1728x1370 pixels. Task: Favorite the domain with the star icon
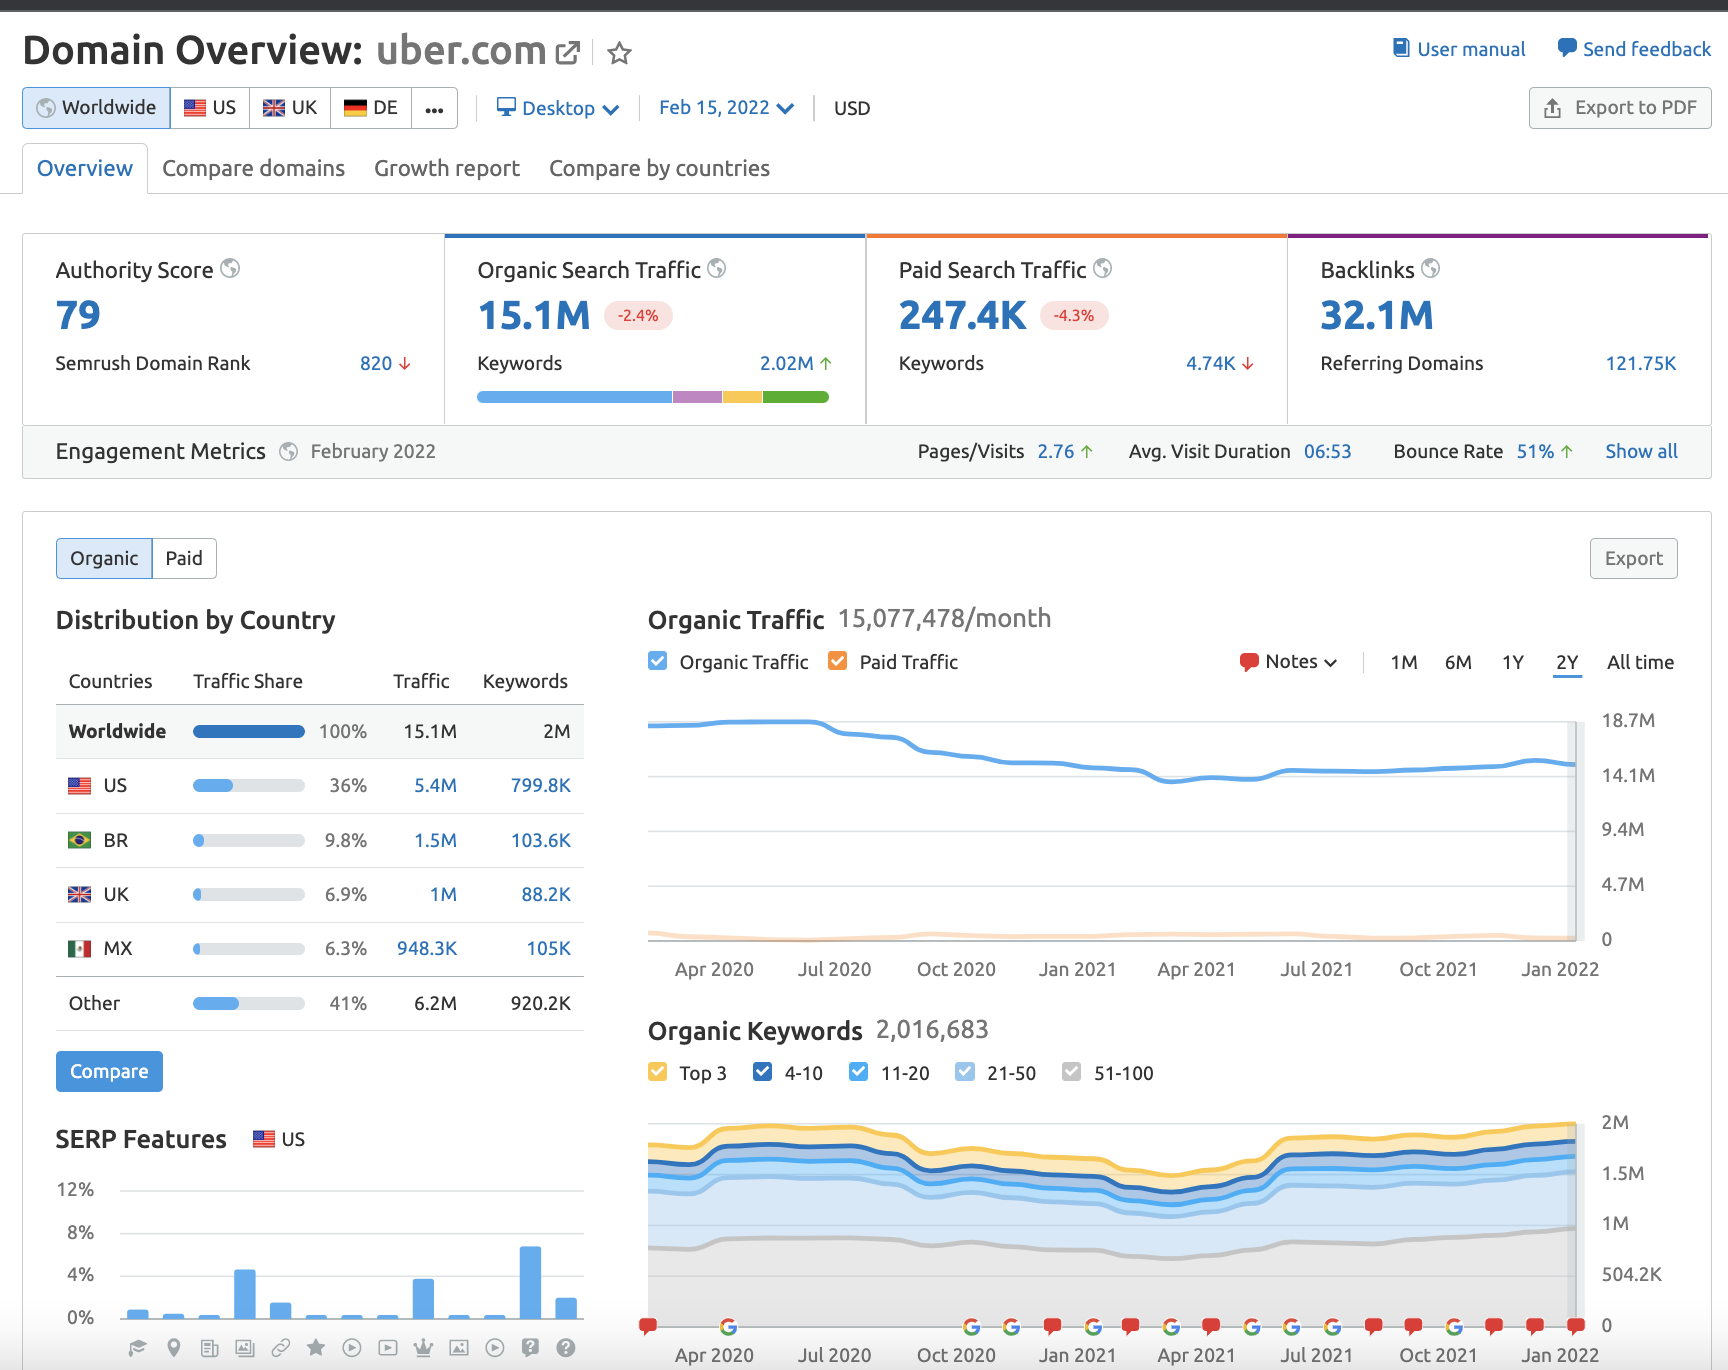[620, 53]
